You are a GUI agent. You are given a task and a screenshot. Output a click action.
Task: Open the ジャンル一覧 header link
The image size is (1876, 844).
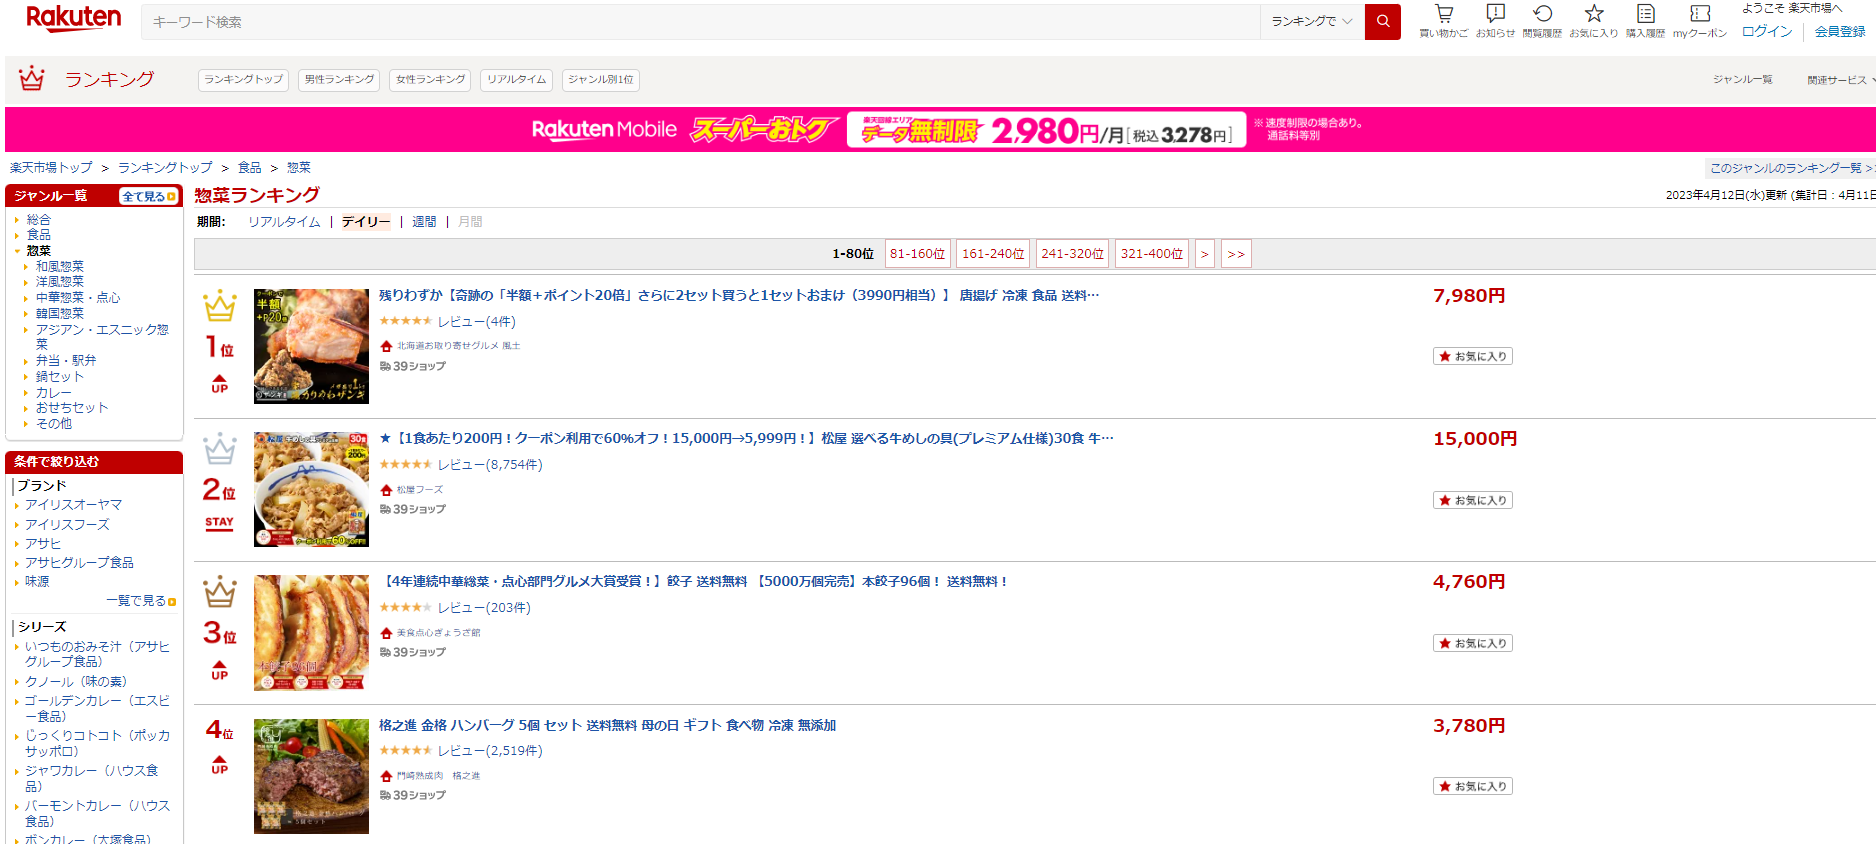(1742, 80)
